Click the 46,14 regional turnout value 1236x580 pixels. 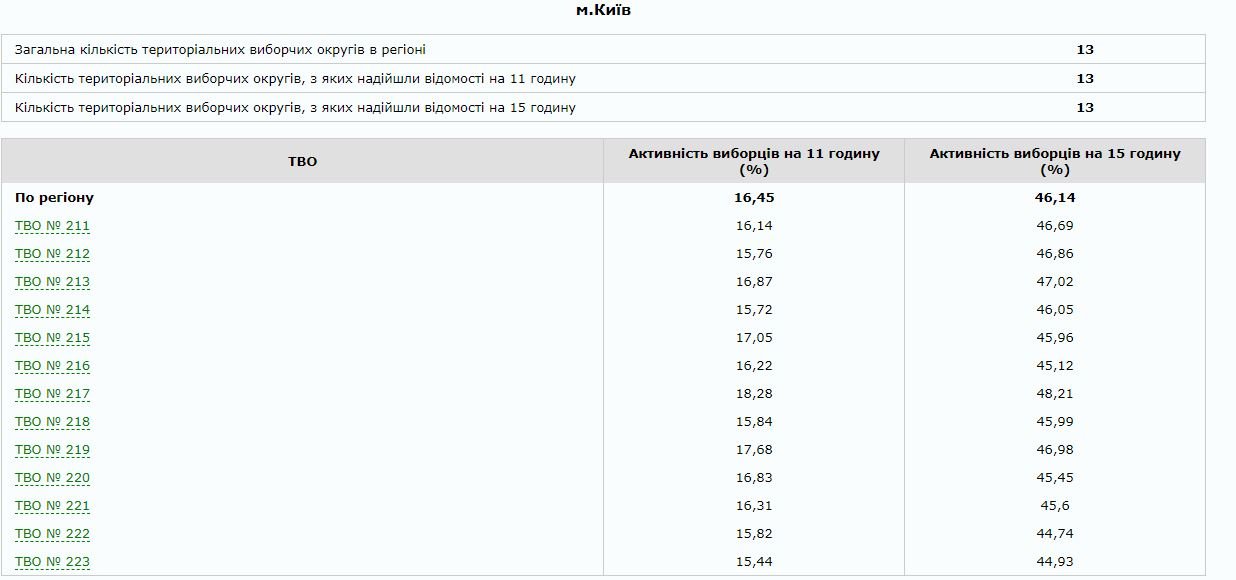click(1055, 198)
